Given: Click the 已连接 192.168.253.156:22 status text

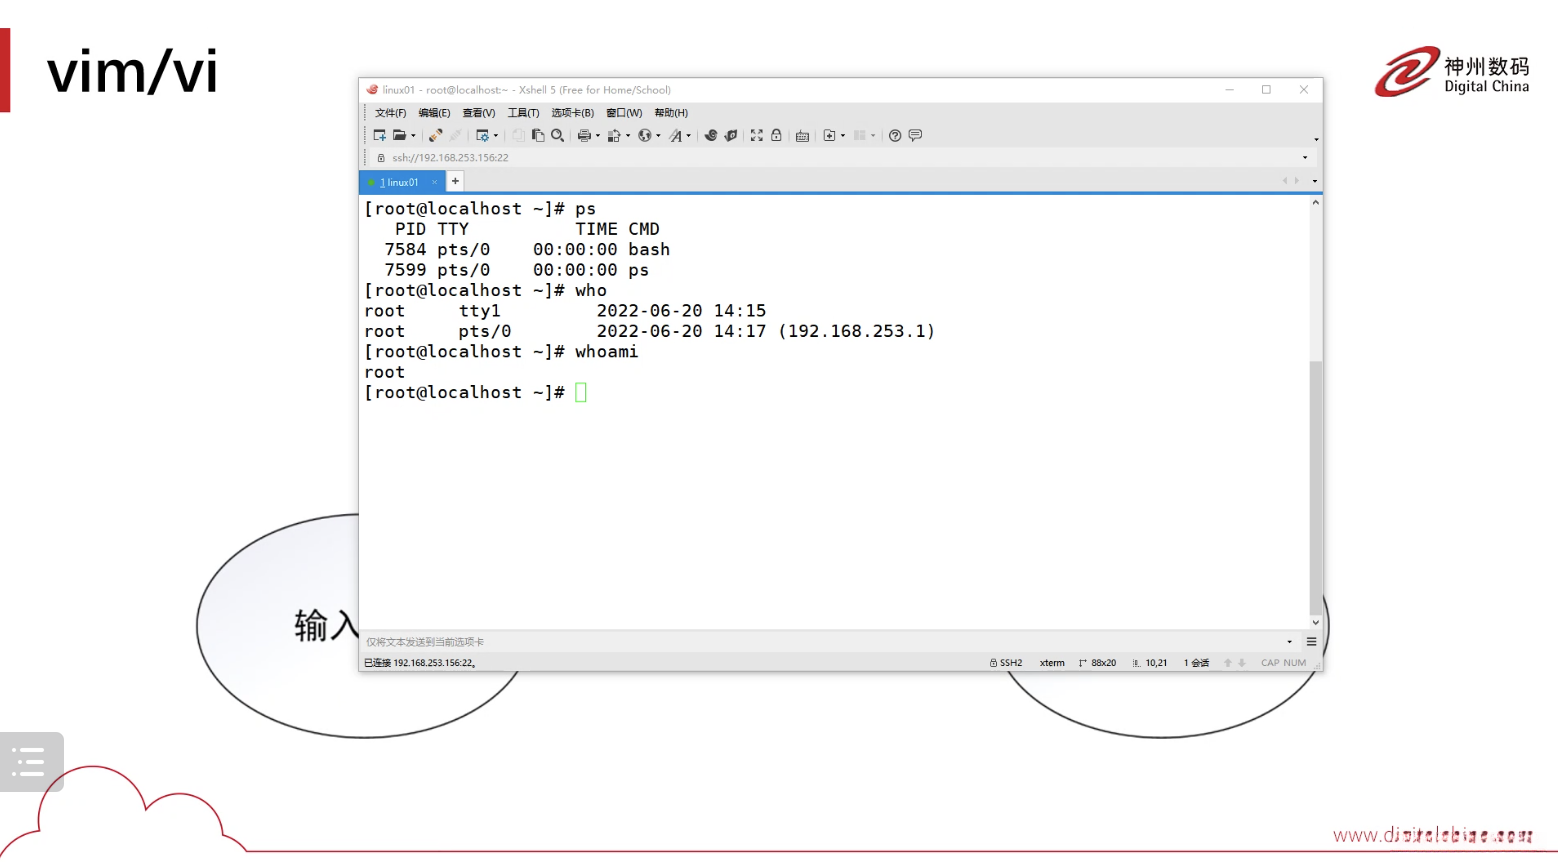Looking at the screenshot, I should 420,663.
